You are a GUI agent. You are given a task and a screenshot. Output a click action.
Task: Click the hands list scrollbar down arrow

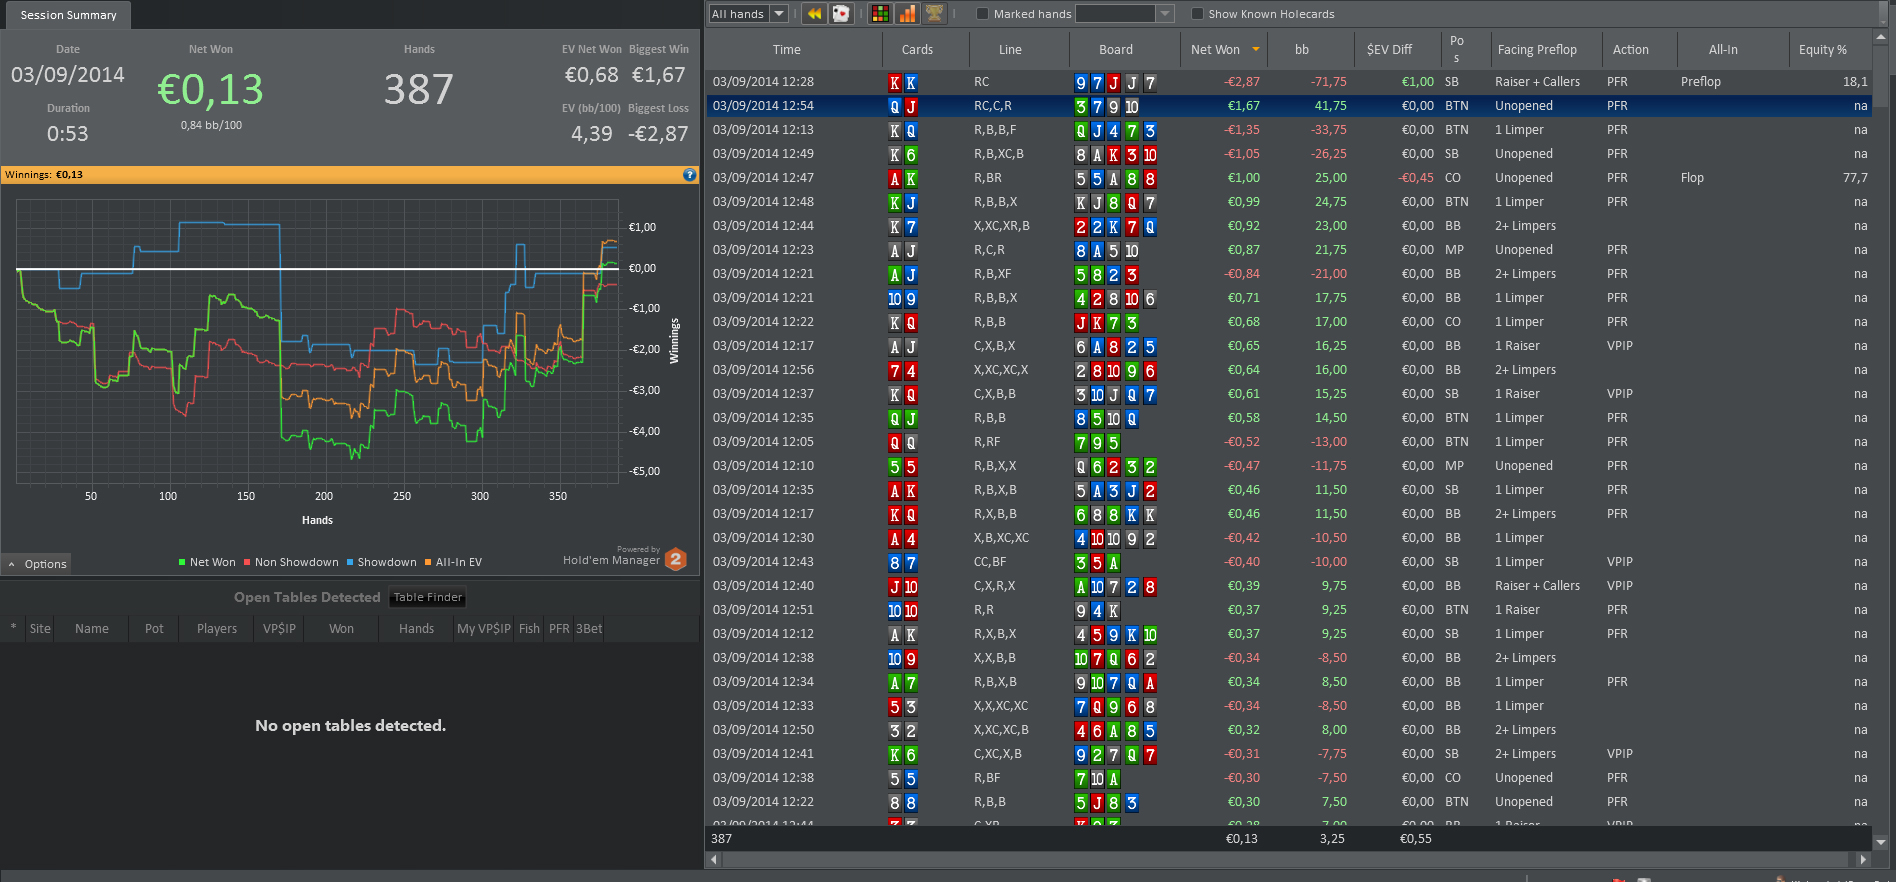pos(1880,842)
